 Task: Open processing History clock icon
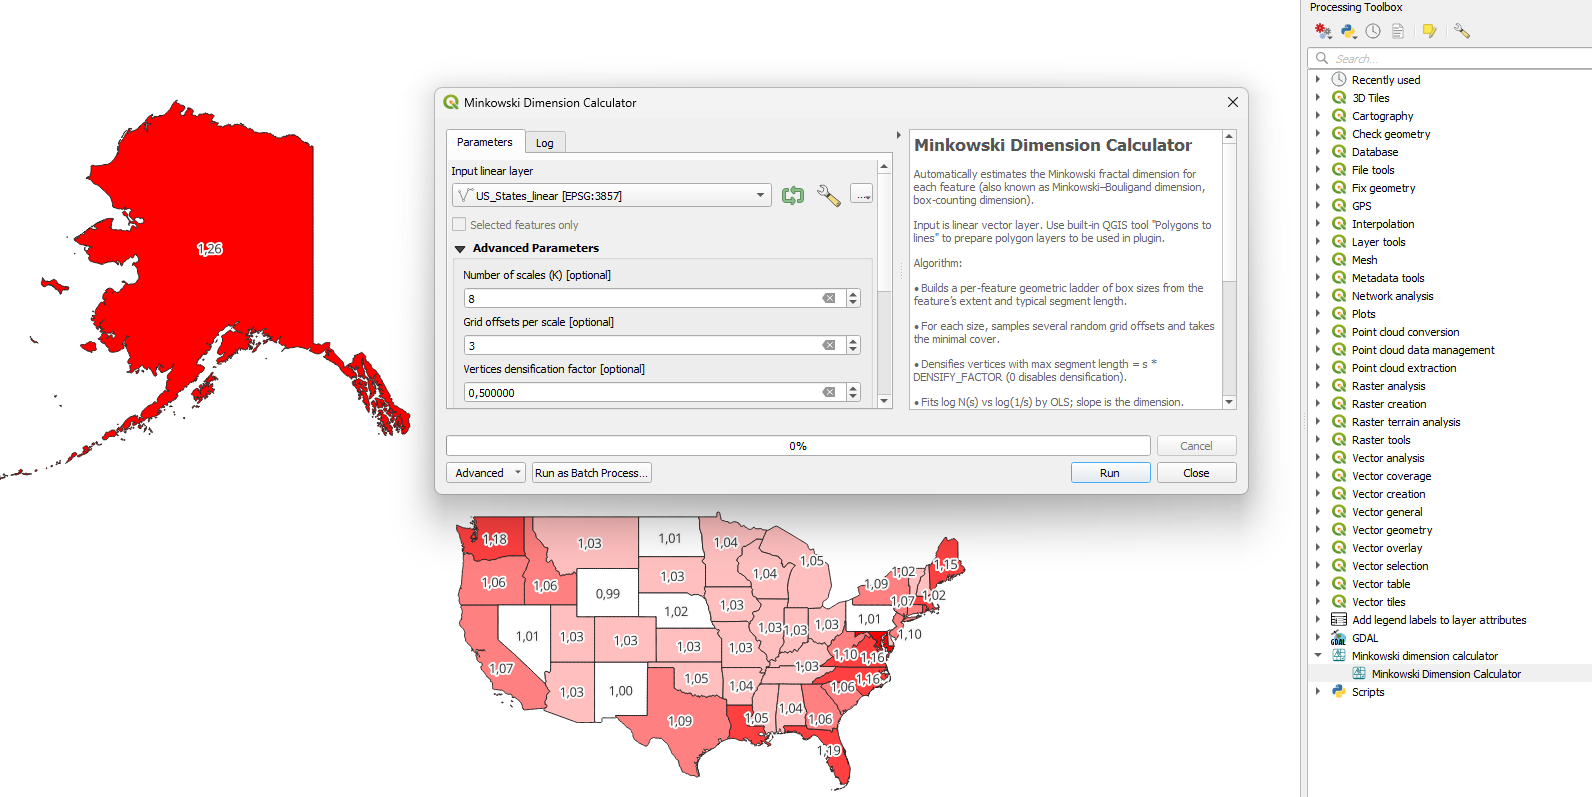[x=1373, y=31]
